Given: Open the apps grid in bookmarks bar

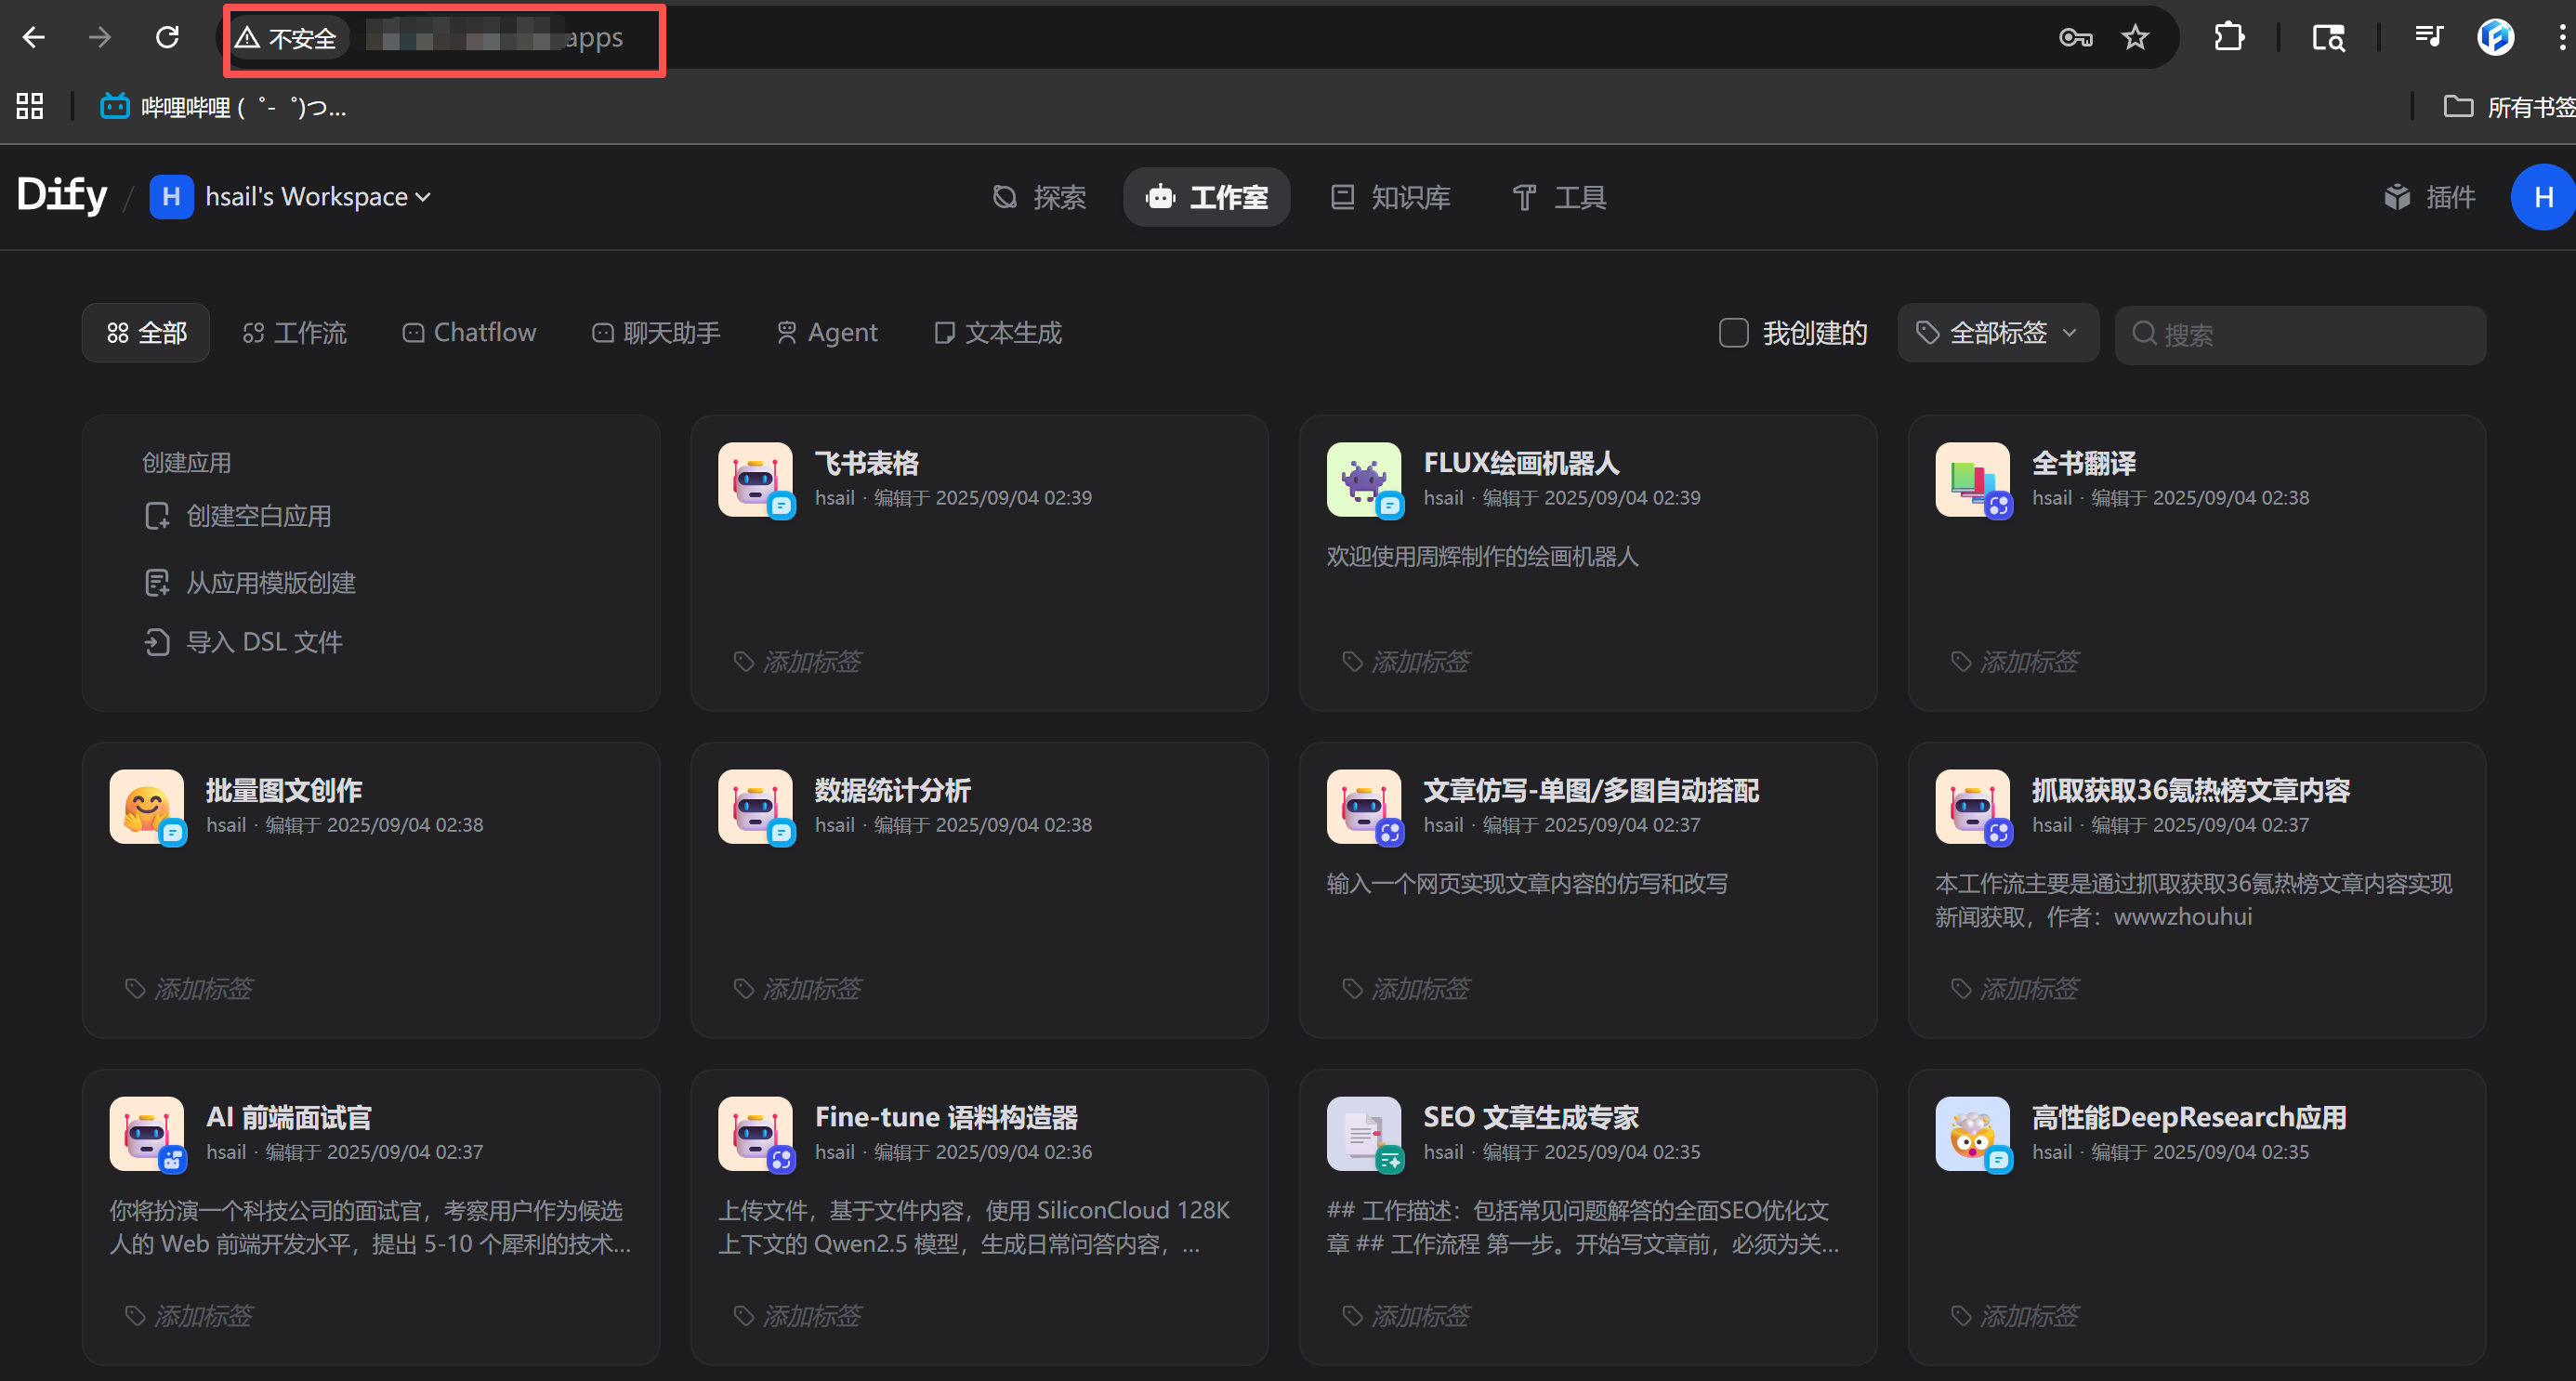Looking at the screenshot, I should 30,106.
